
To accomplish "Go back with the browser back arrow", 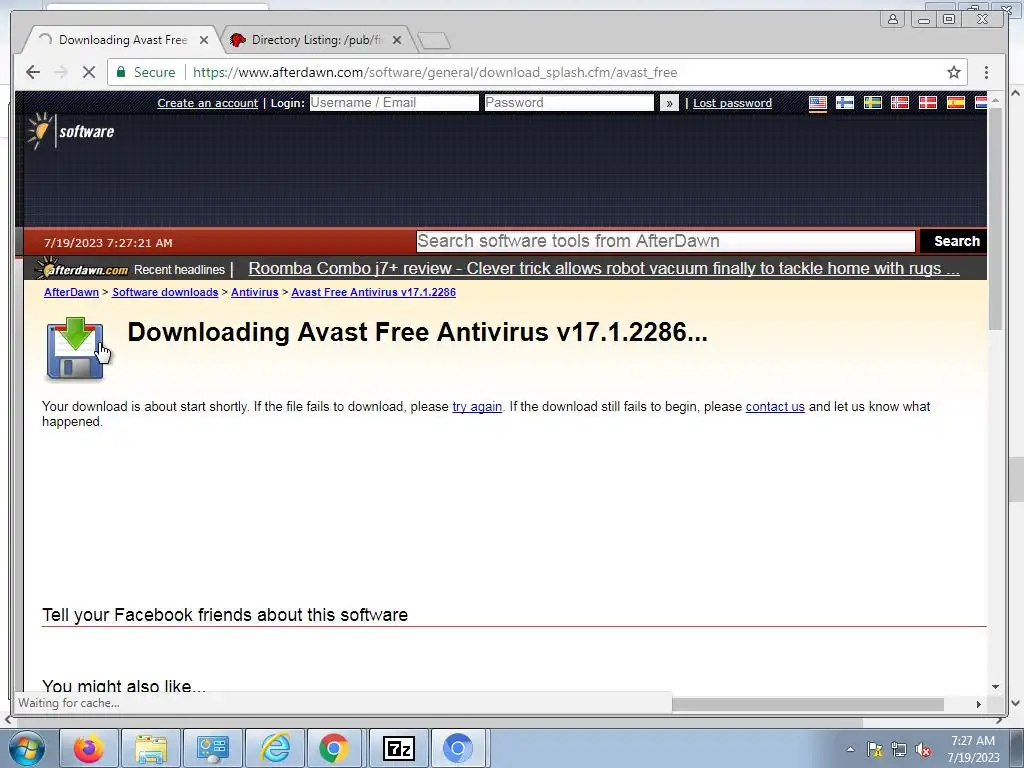I will coord(33,72).
